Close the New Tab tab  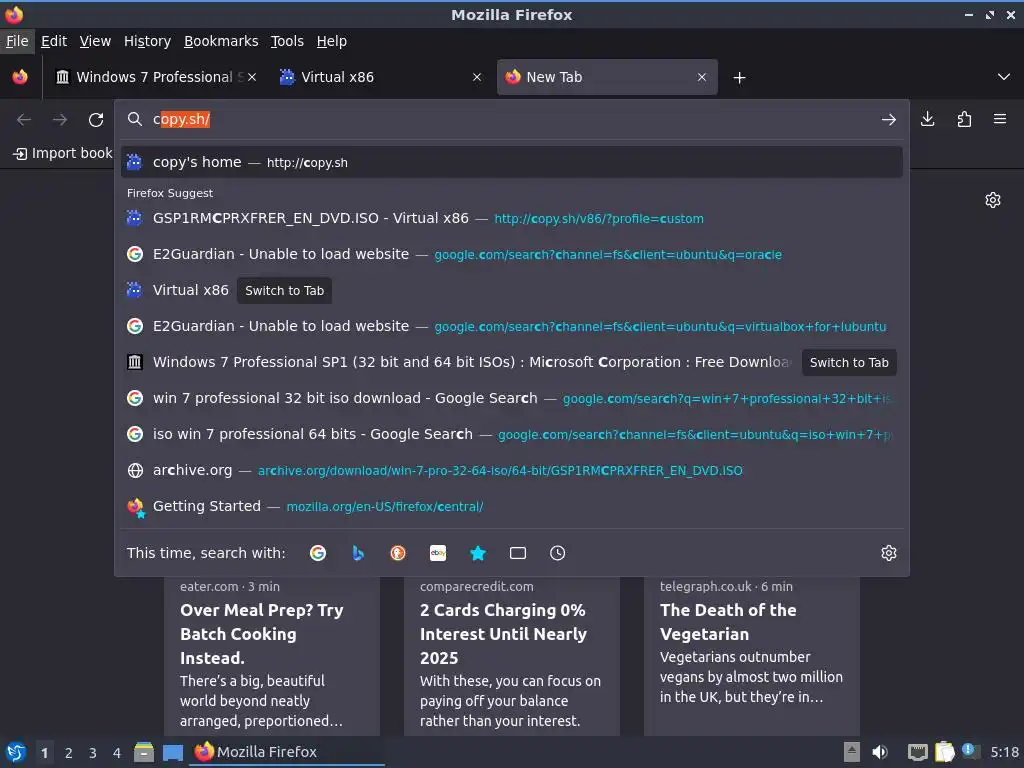point(701,77)
